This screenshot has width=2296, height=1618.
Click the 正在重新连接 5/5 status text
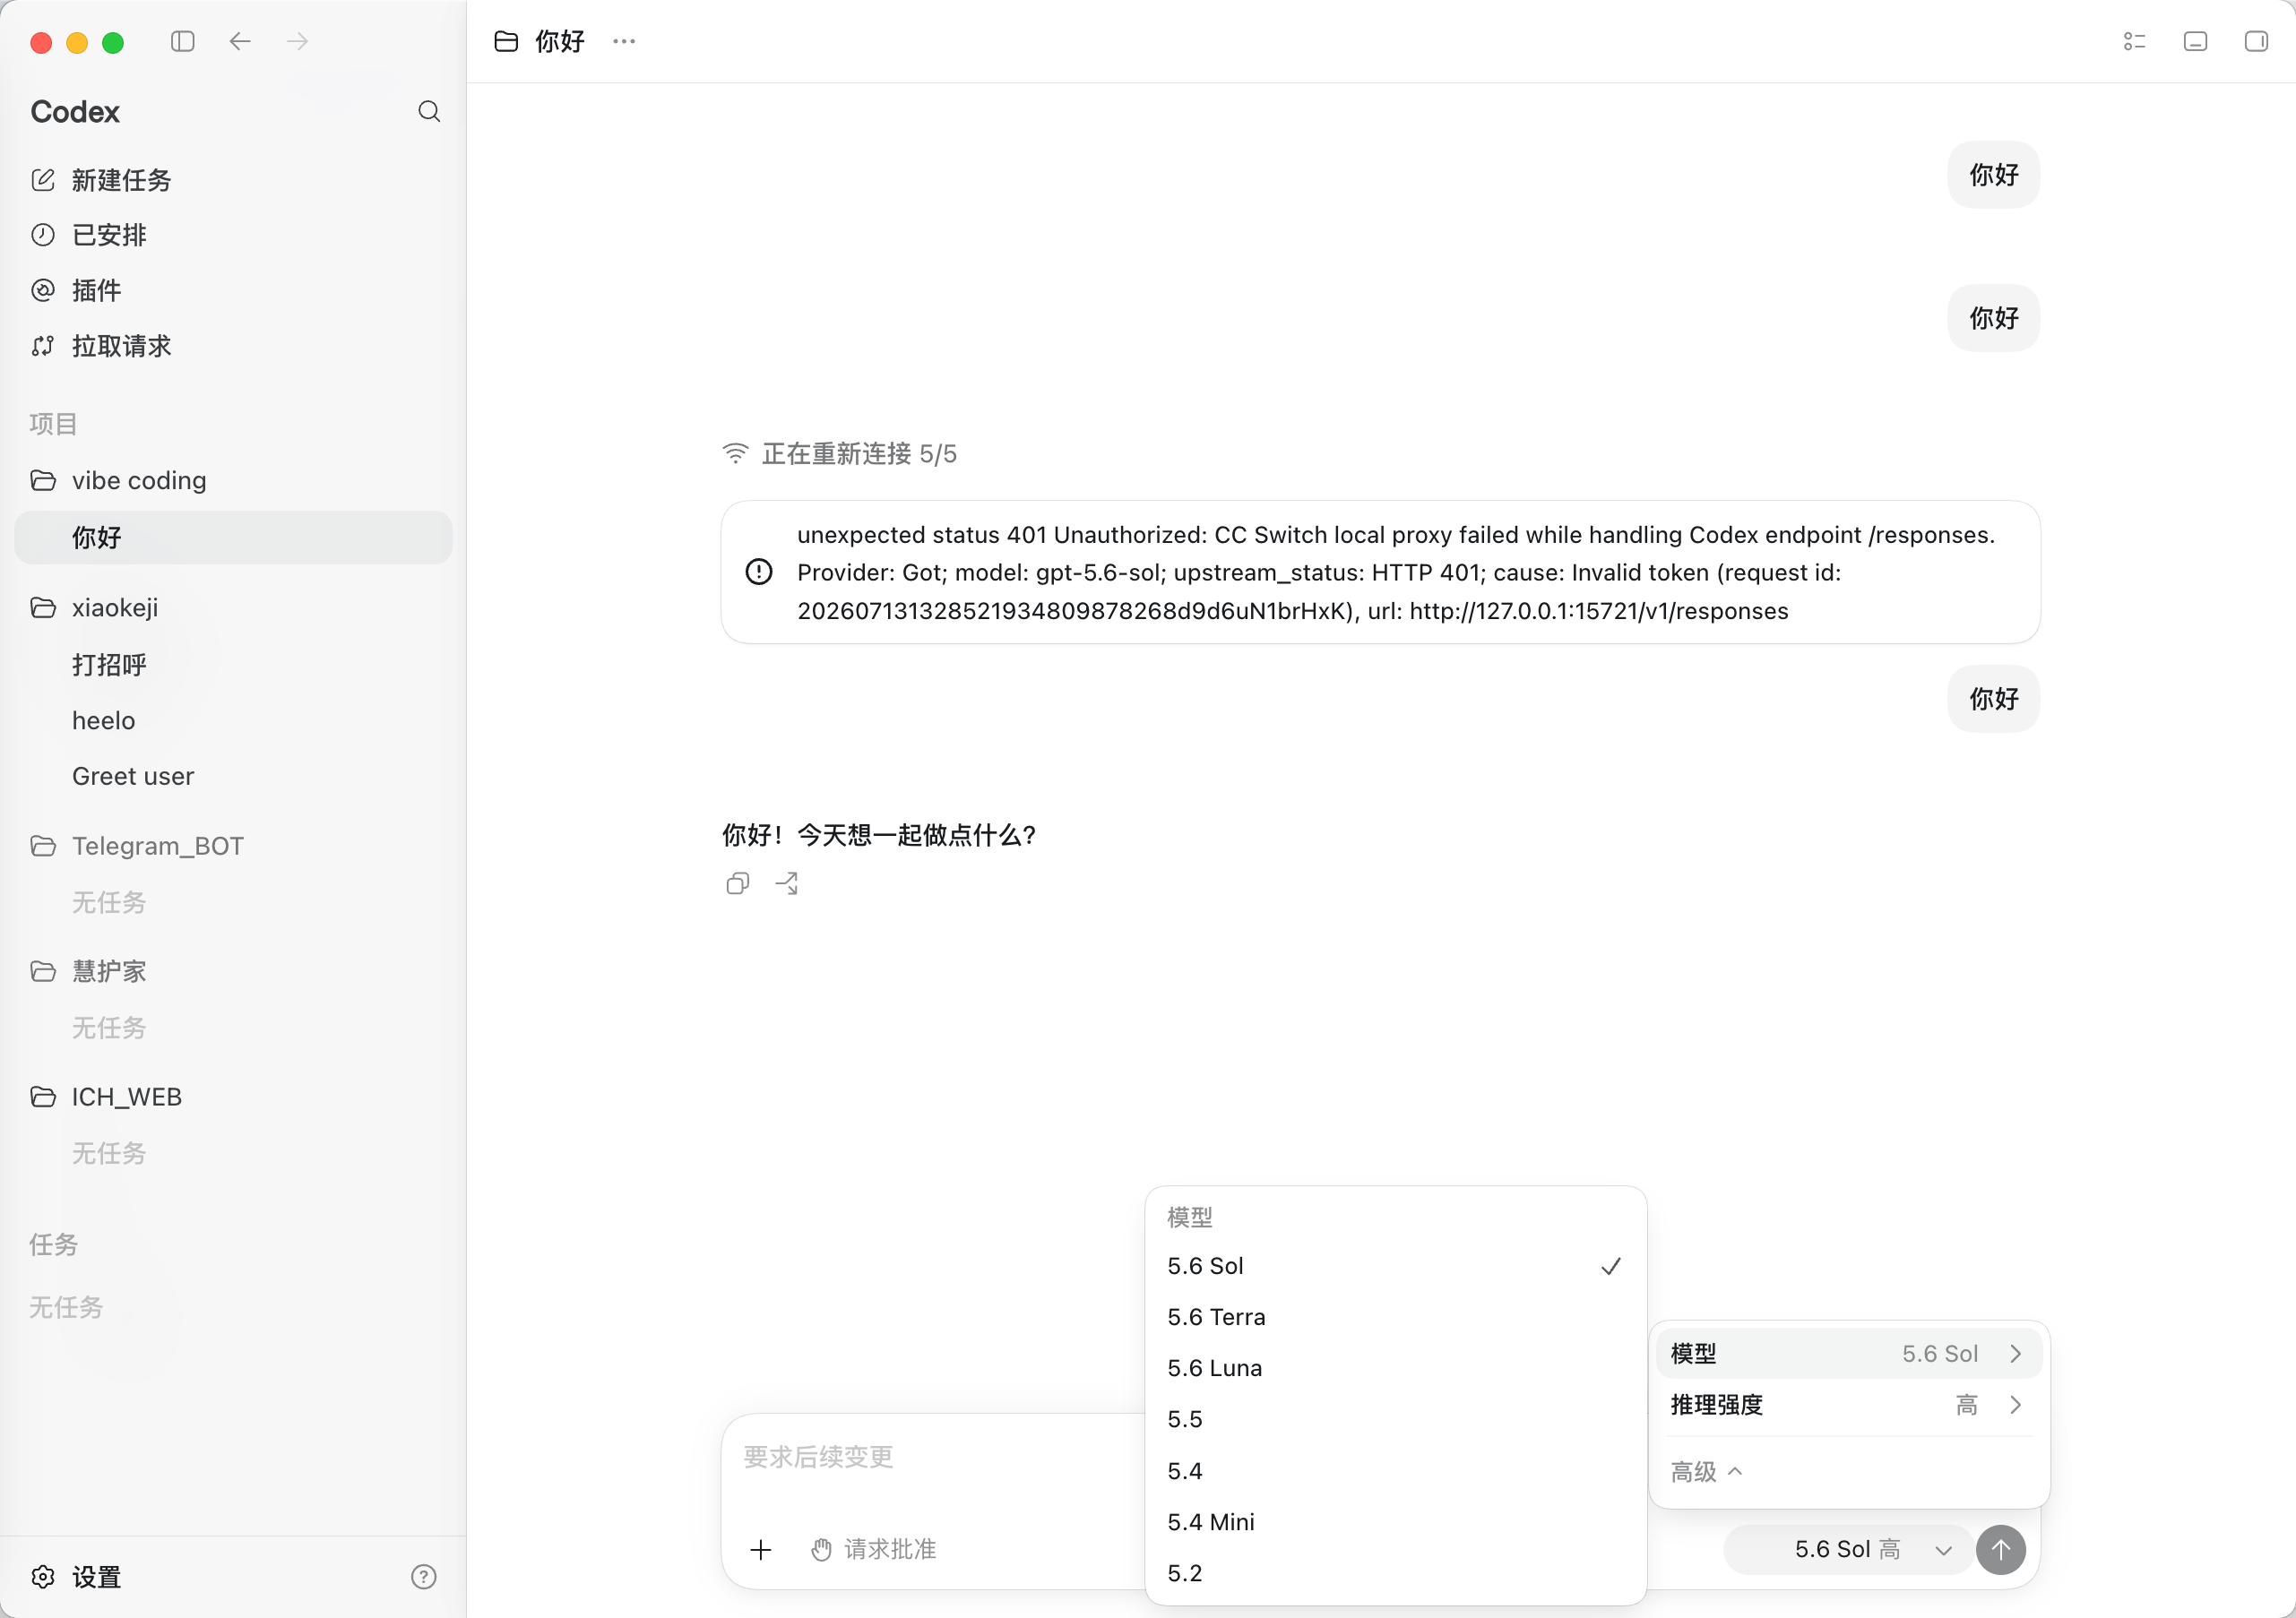coord(859,454)
